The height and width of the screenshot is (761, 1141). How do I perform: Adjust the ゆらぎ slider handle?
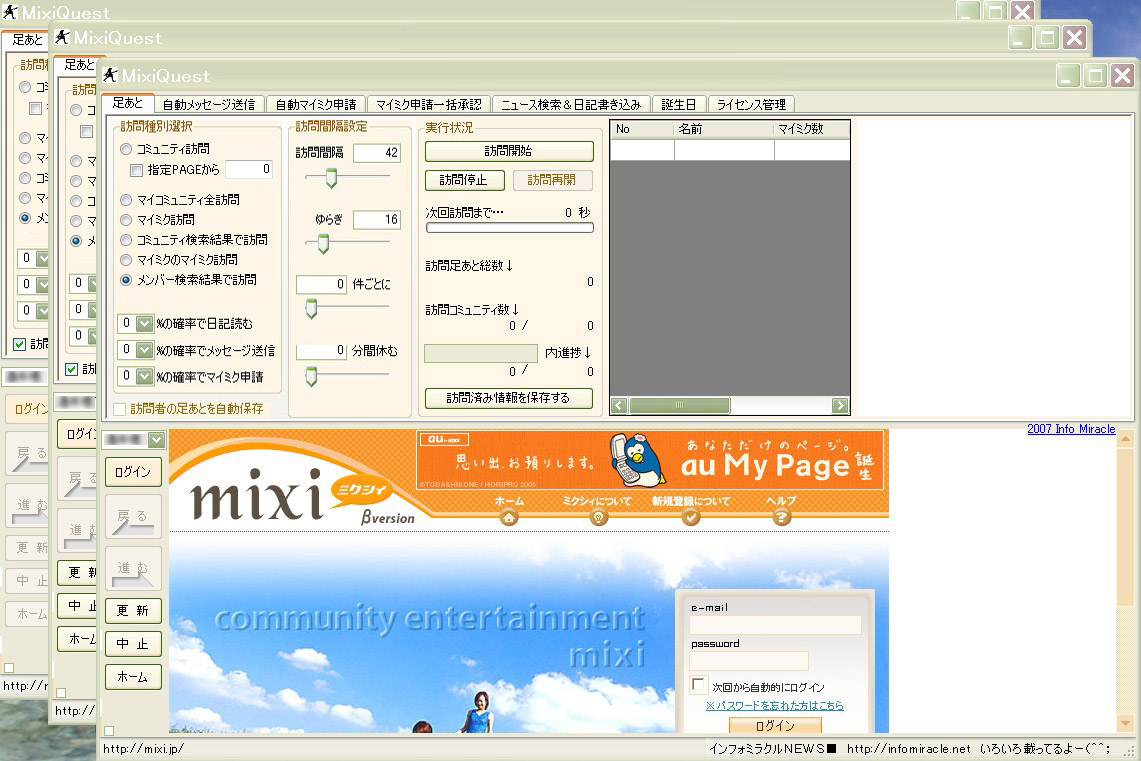click(x=323, y=244)
